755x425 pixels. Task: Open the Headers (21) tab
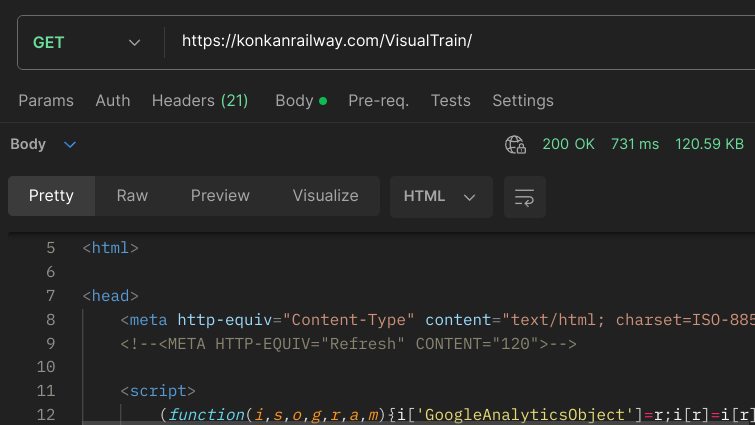pyautogui.click(x=200, y=101)
